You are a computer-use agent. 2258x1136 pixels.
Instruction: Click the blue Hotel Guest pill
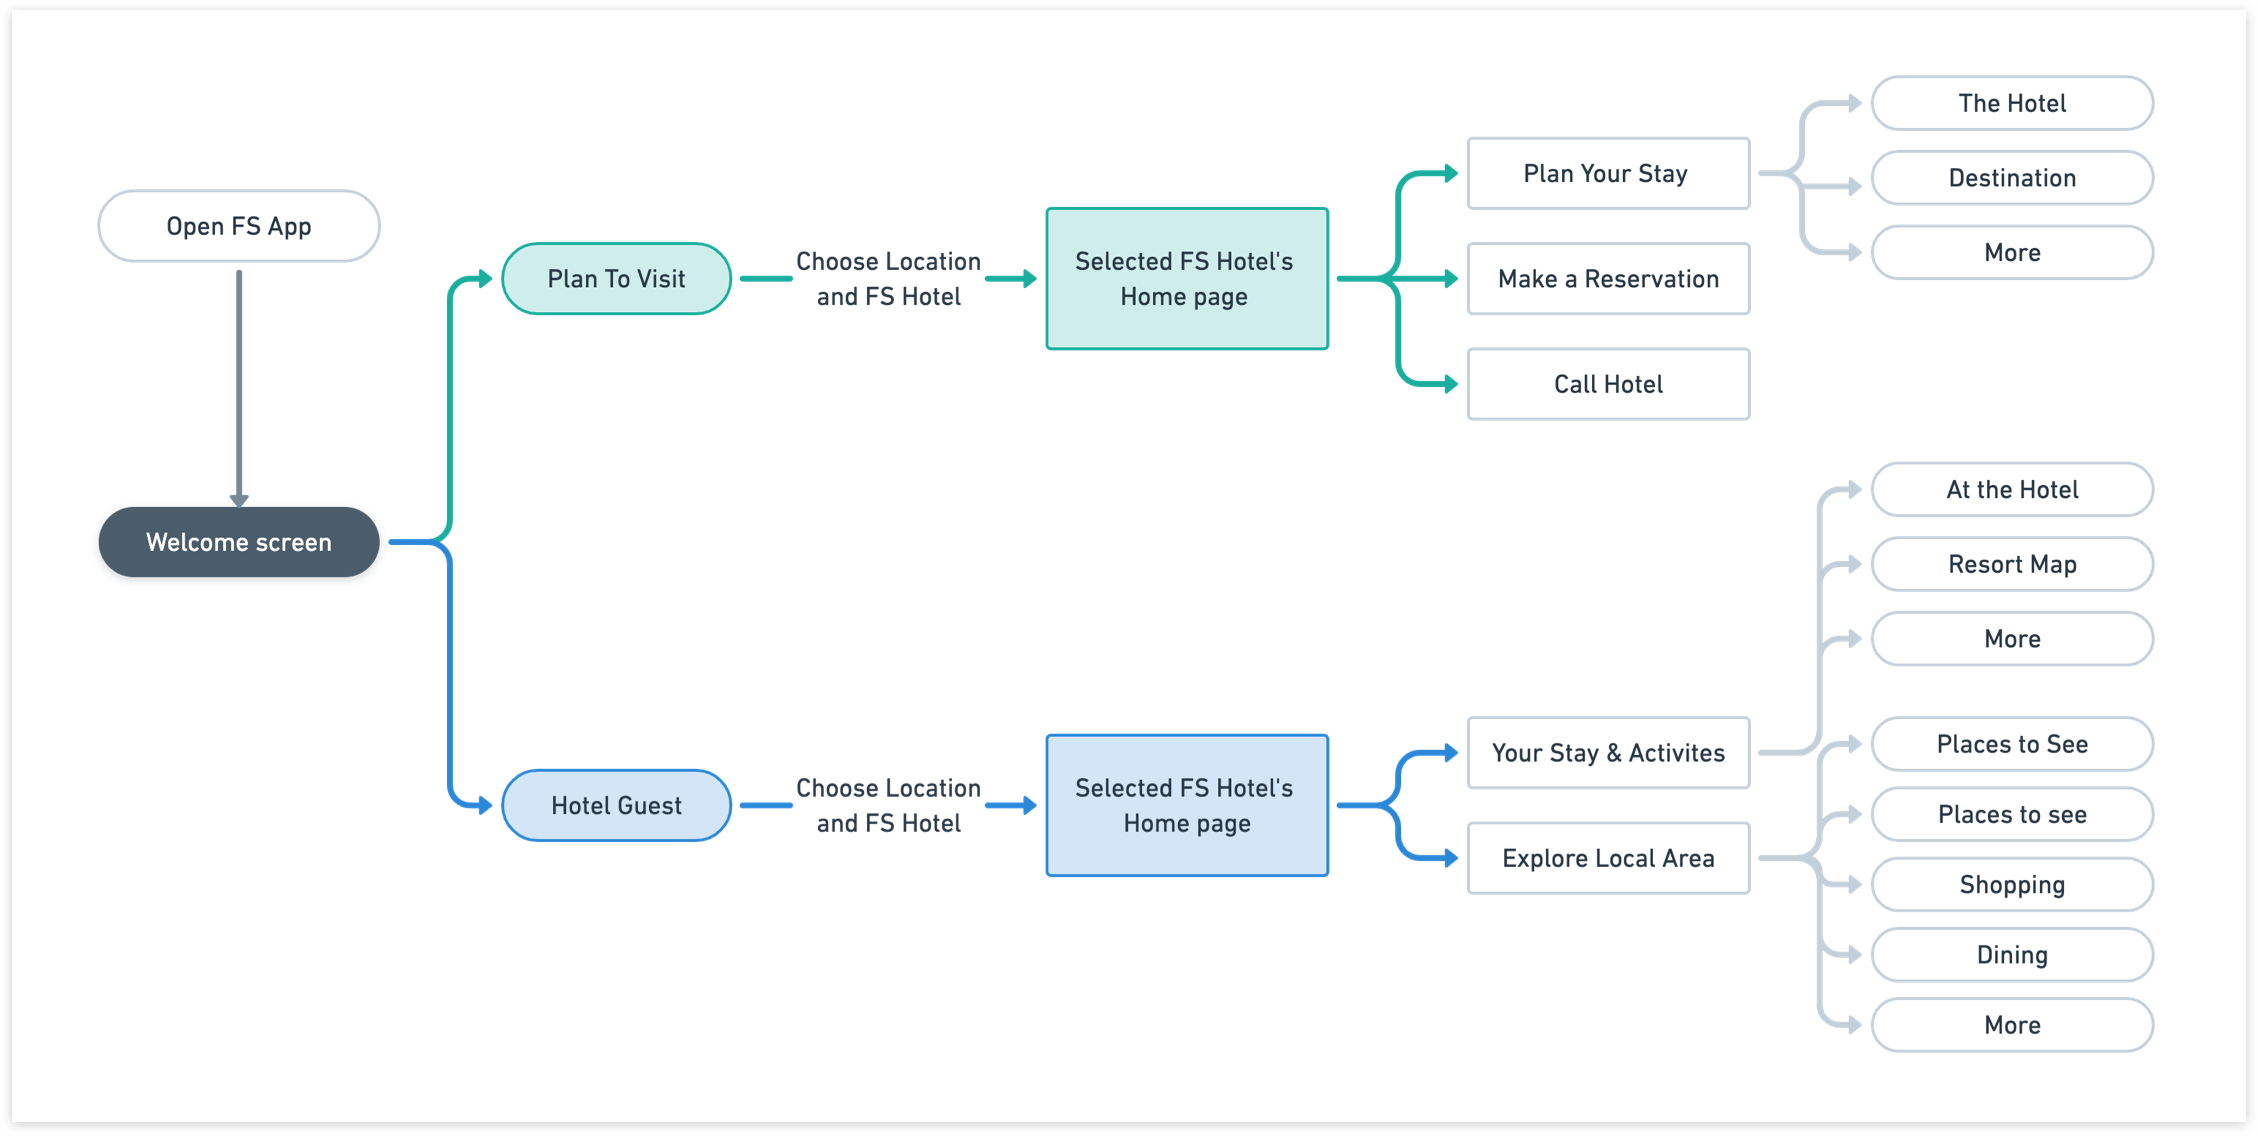tap(616, 805)
